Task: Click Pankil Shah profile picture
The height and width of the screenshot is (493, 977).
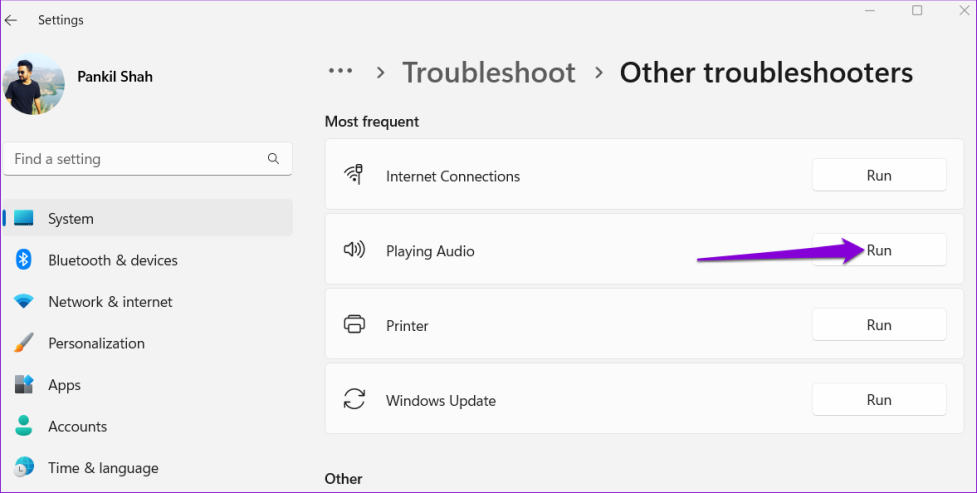Action: 34,83
